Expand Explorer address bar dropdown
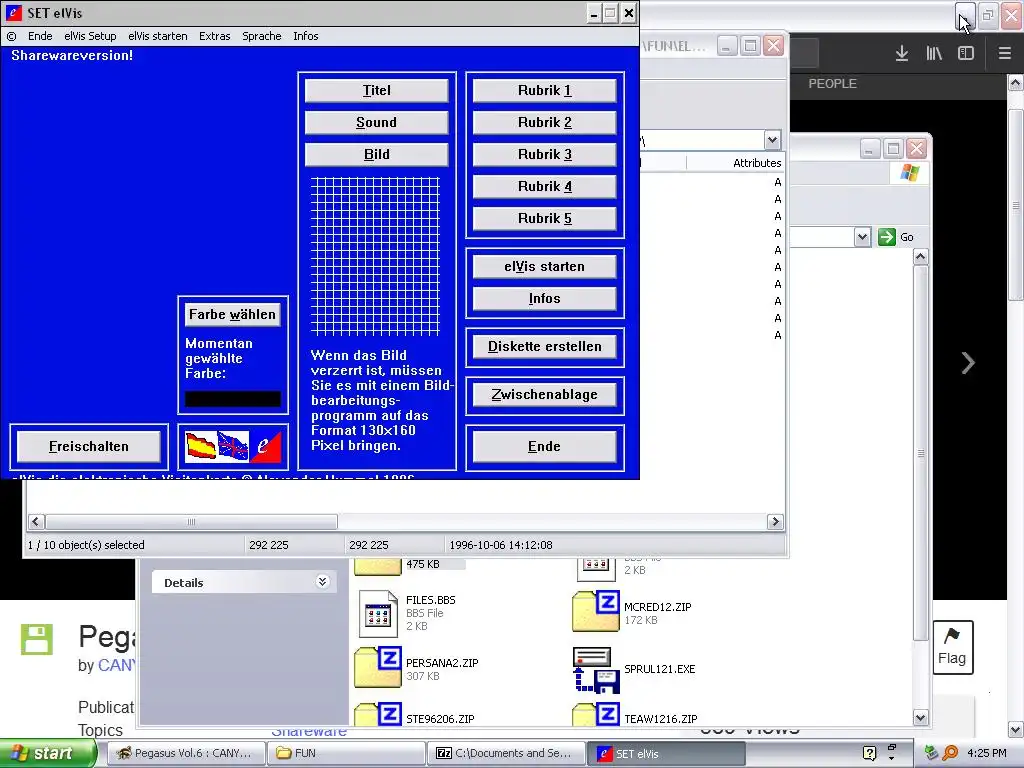Screen dimensions: 1024x768 pos(862,237)
